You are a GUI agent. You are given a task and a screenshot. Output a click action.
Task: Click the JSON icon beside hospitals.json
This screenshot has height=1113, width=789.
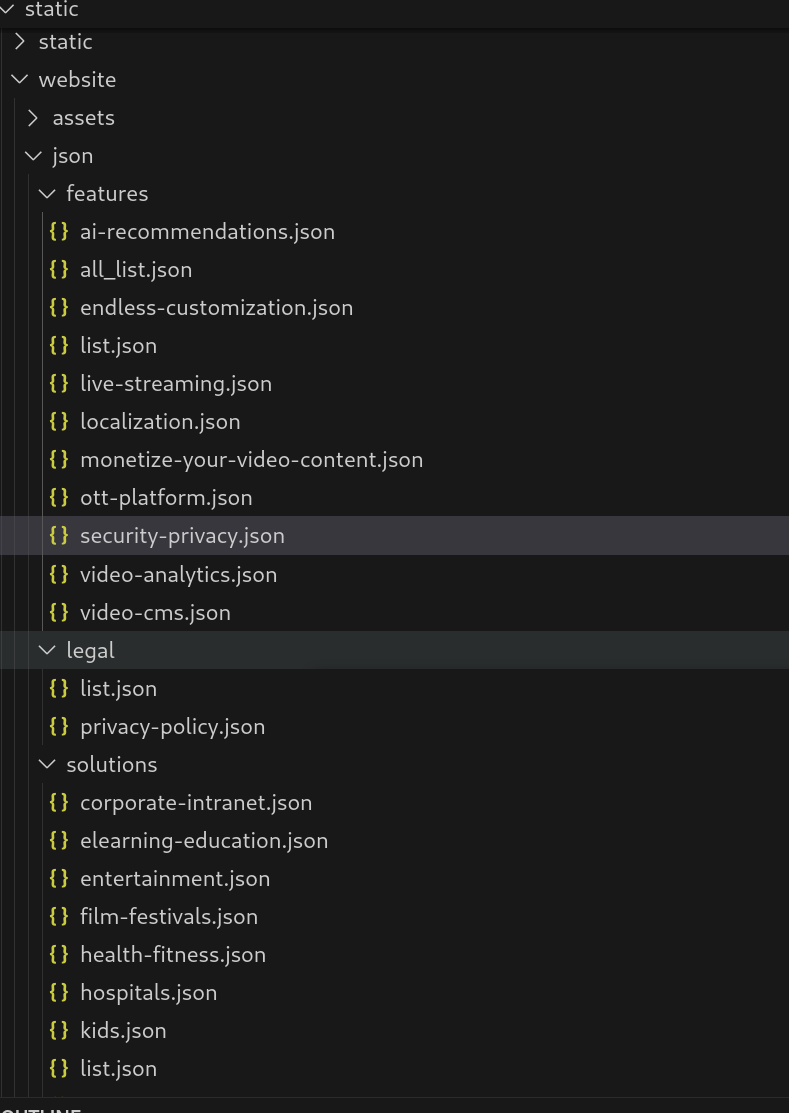point(59,992)
